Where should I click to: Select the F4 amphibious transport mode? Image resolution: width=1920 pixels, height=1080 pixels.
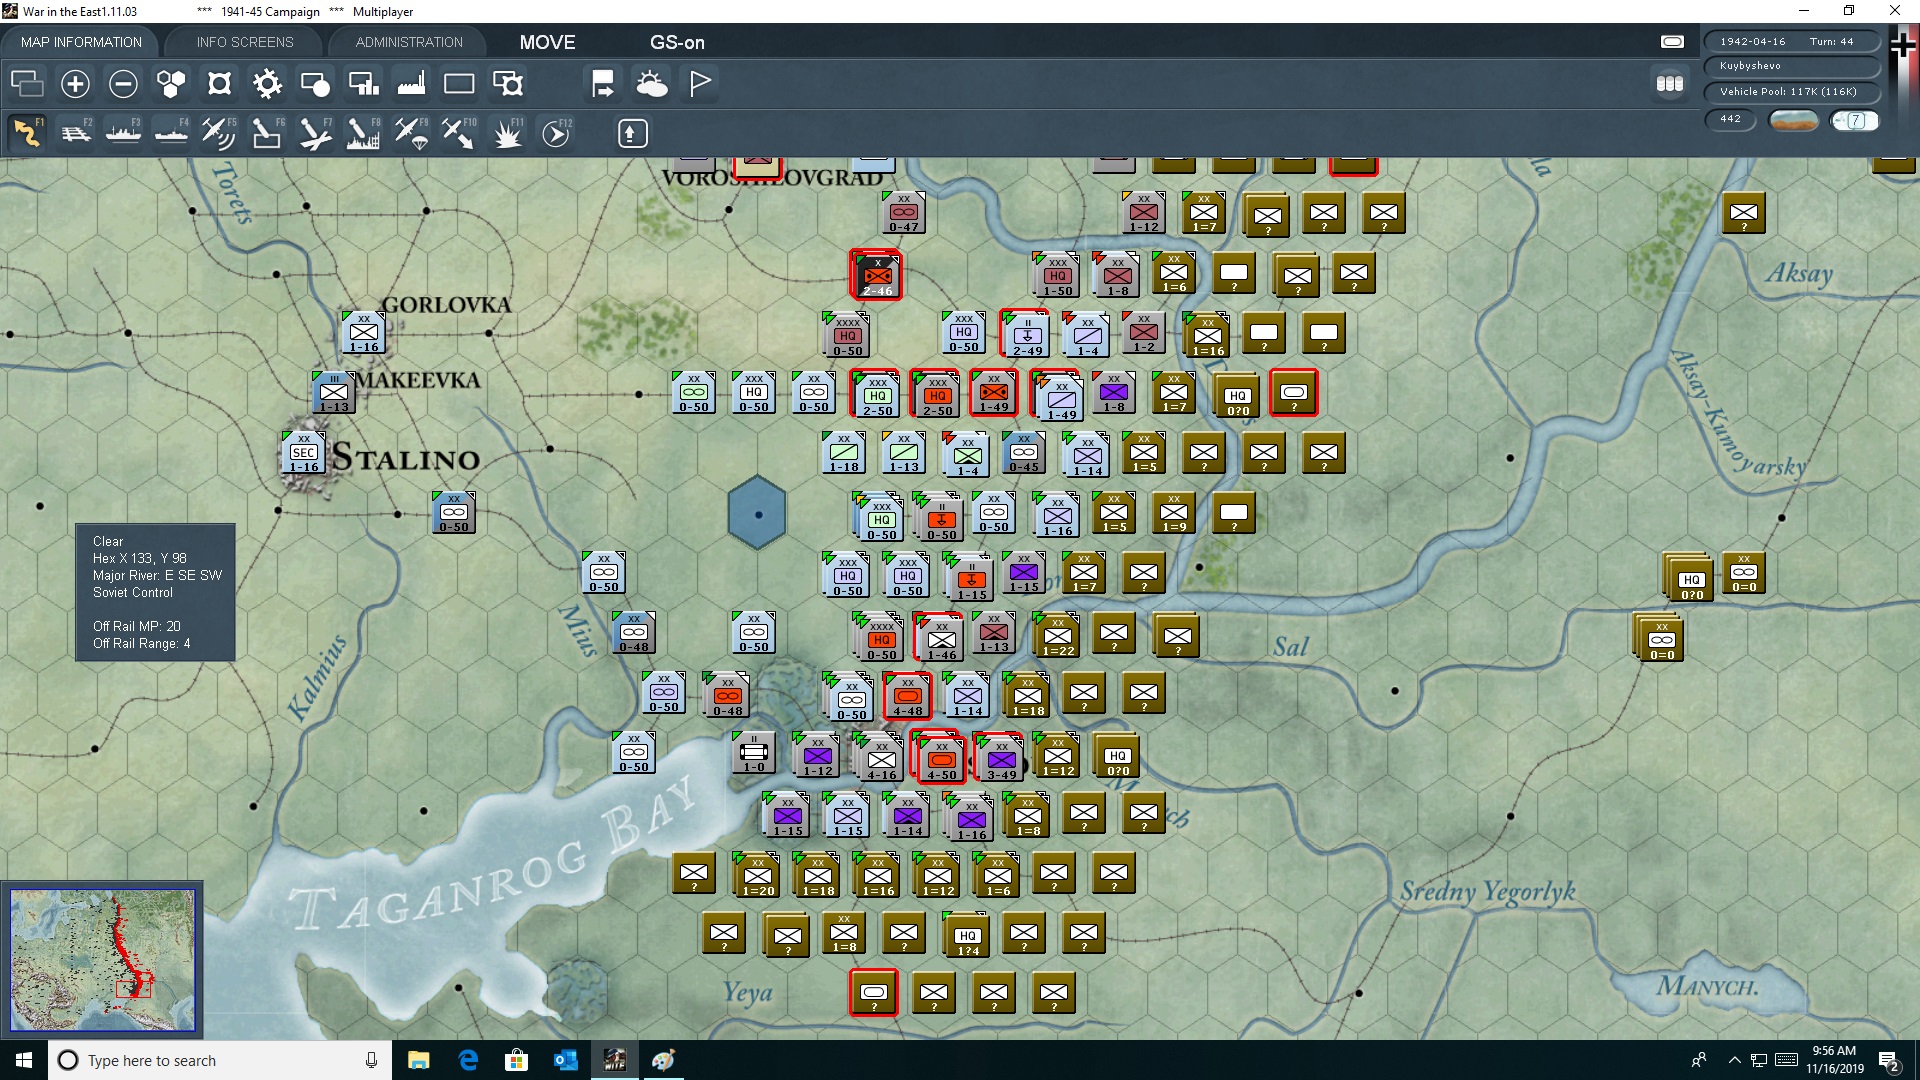[x=171, y=133]
